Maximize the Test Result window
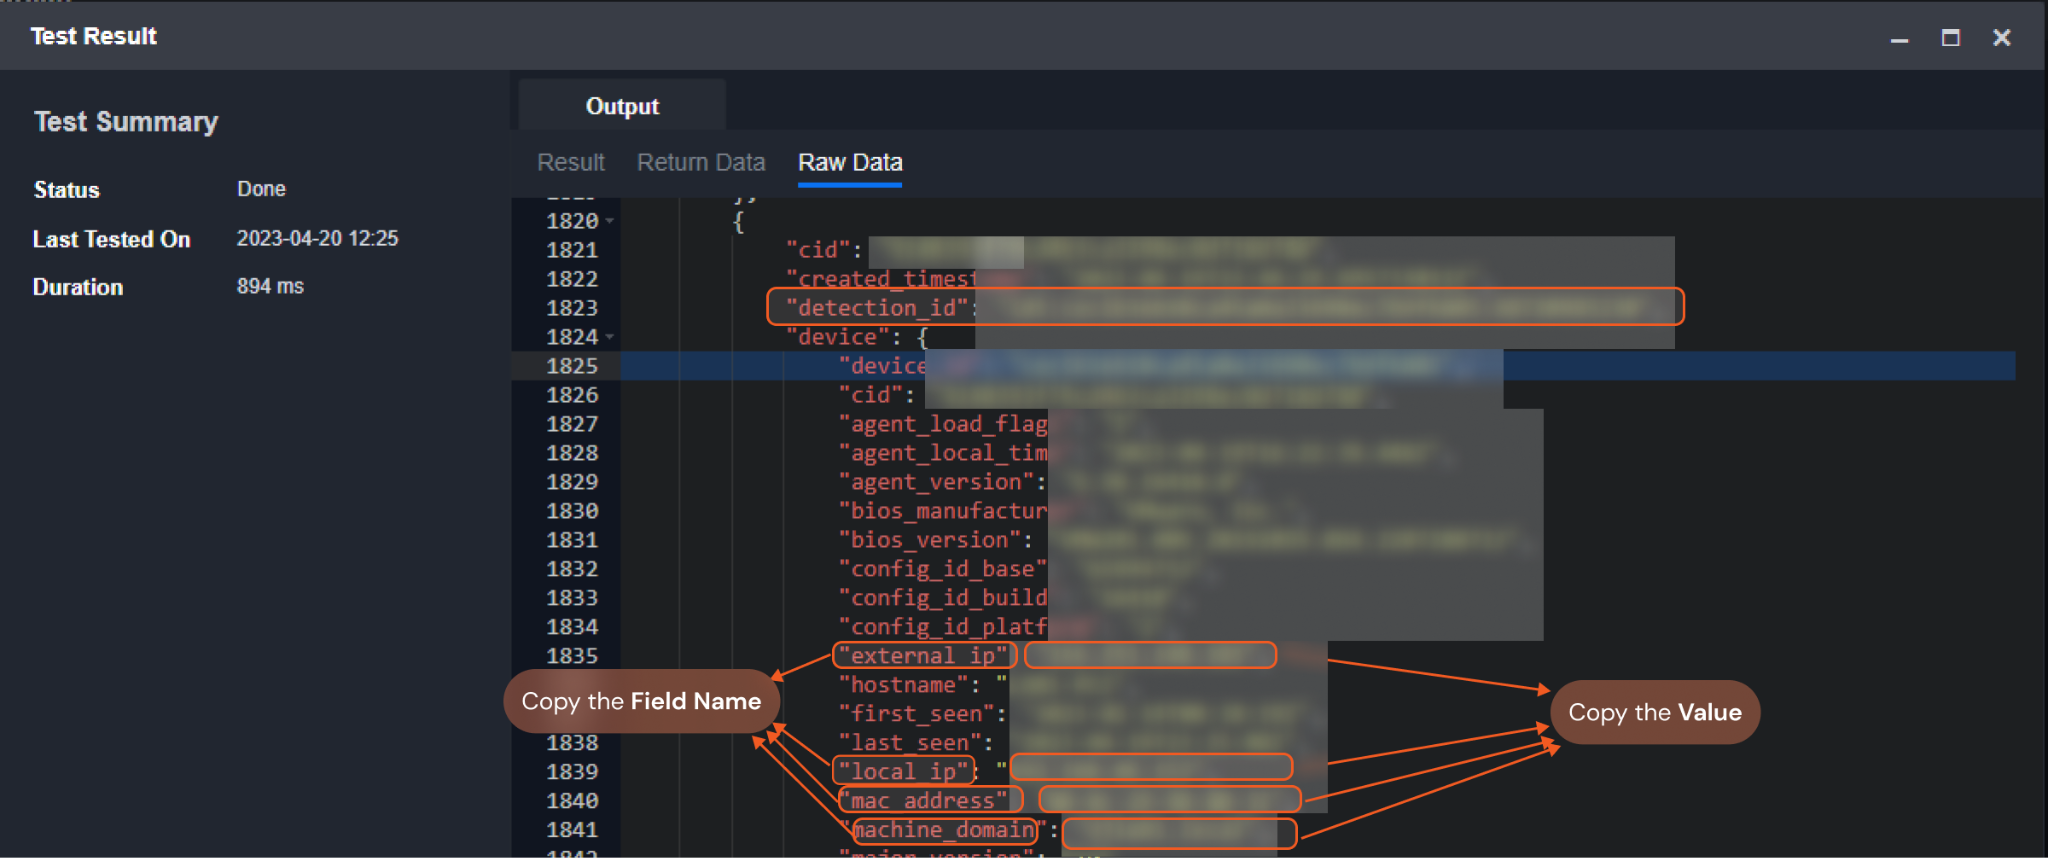The width and height of the screenshot is (2048, 858). (x=1950, y=38)
